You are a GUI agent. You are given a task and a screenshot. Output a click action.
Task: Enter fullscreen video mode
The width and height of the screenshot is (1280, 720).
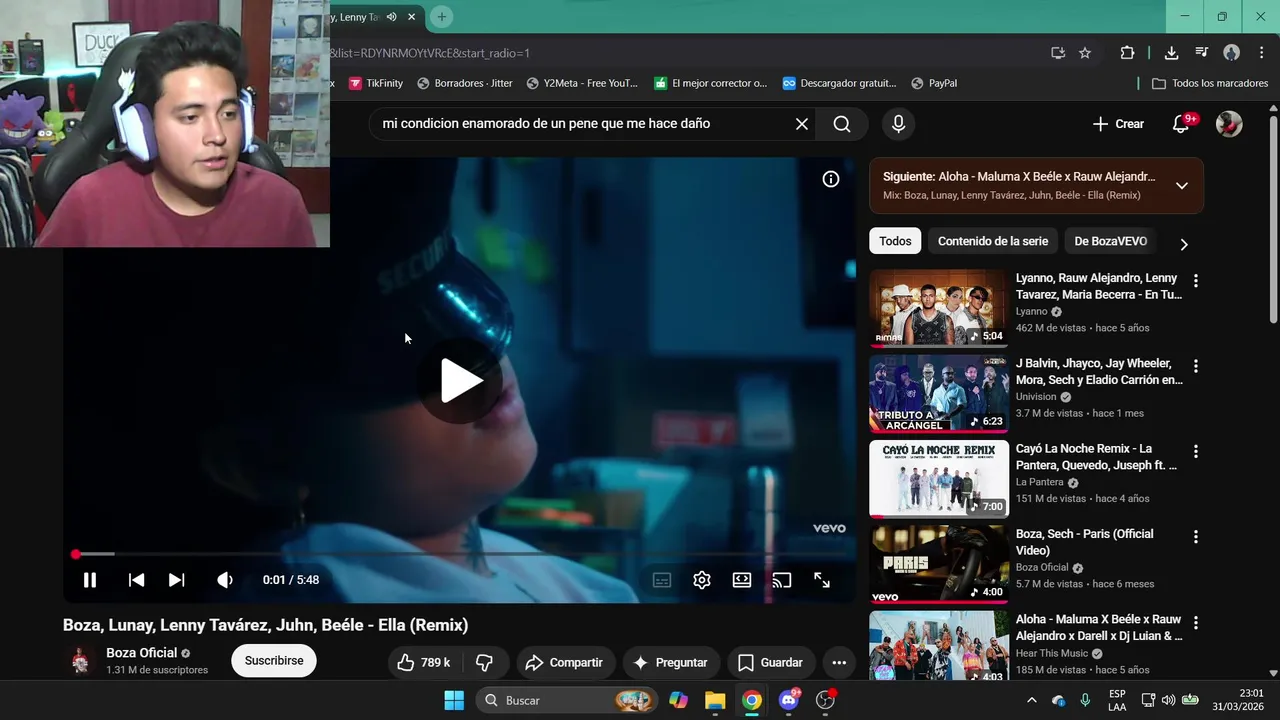point(822,580)
